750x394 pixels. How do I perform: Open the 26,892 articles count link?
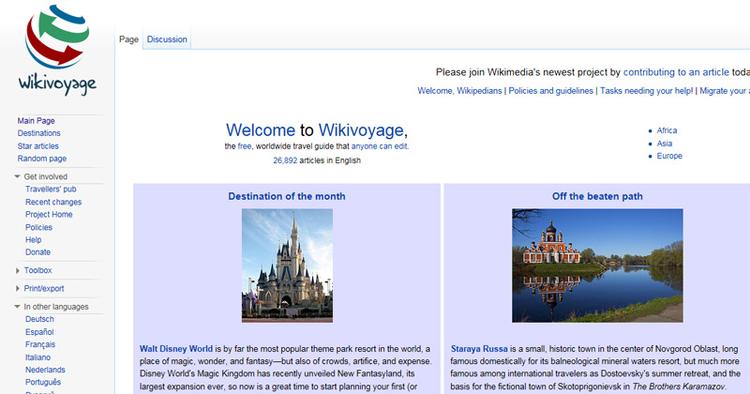pos(285,161)
